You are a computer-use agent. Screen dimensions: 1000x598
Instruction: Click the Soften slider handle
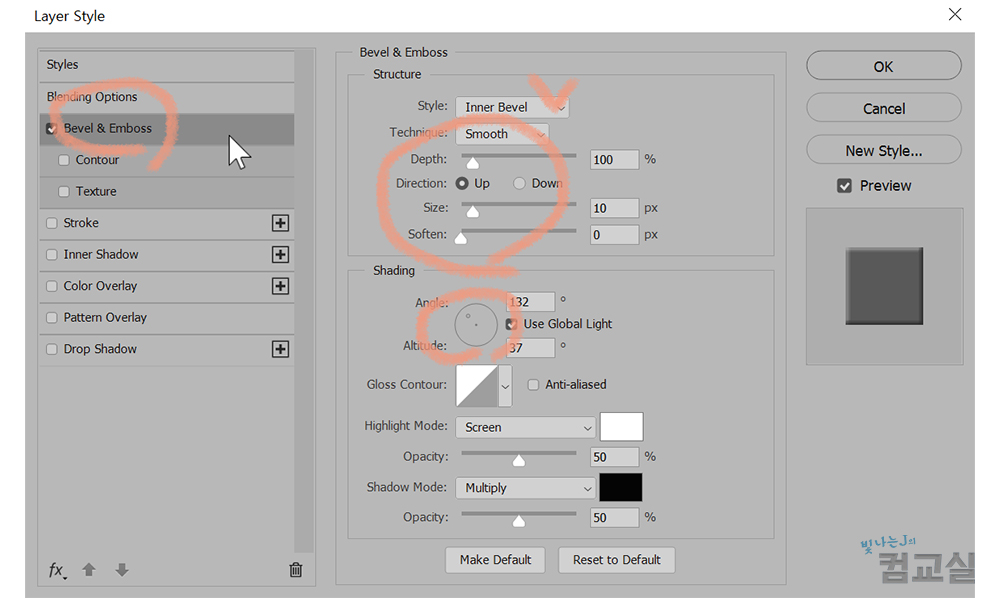(460, 238)
